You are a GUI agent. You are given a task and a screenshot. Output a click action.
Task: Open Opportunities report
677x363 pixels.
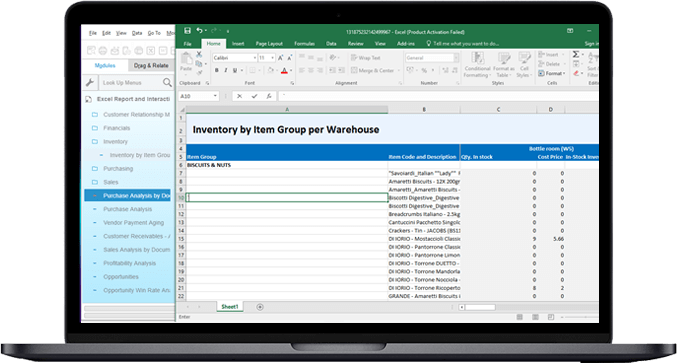tap(120, 277)
